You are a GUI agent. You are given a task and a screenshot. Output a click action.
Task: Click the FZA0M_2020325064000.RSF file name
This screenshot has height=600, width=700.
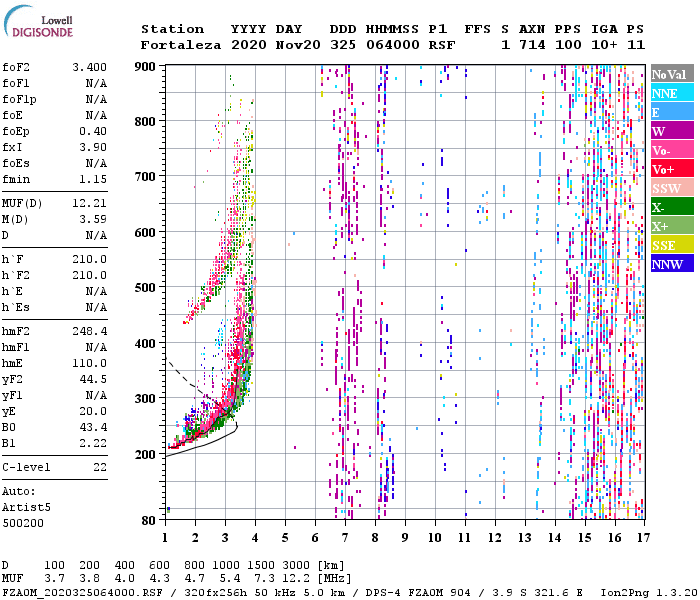tap(82, 593)
